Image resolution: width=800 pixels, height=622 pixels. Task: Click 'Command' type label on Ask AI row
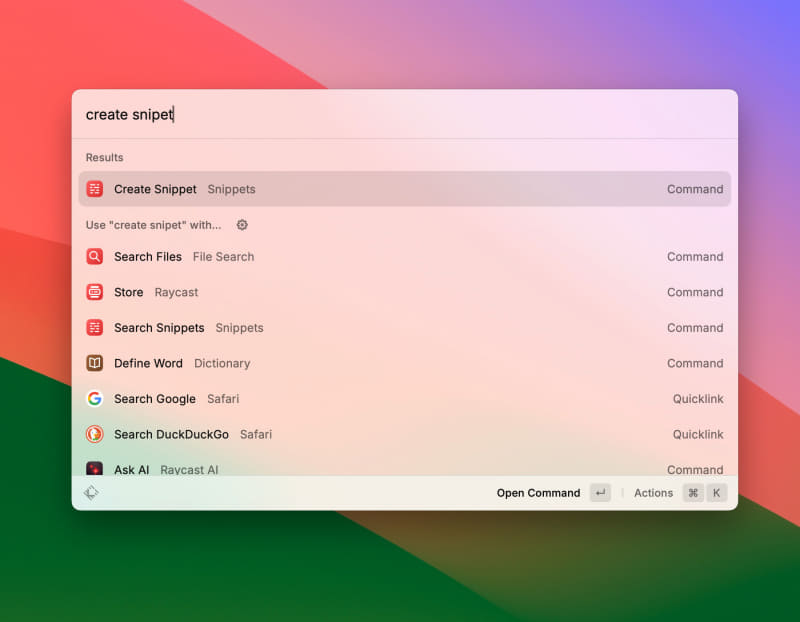pos(695,469)
